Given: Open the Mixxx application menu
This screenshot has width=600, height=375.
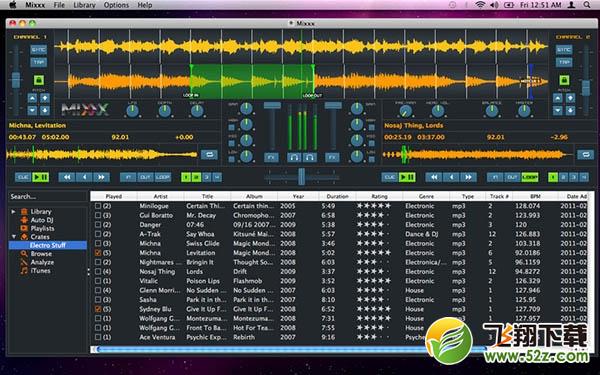Looking at the screenshot, I should 35,5.
